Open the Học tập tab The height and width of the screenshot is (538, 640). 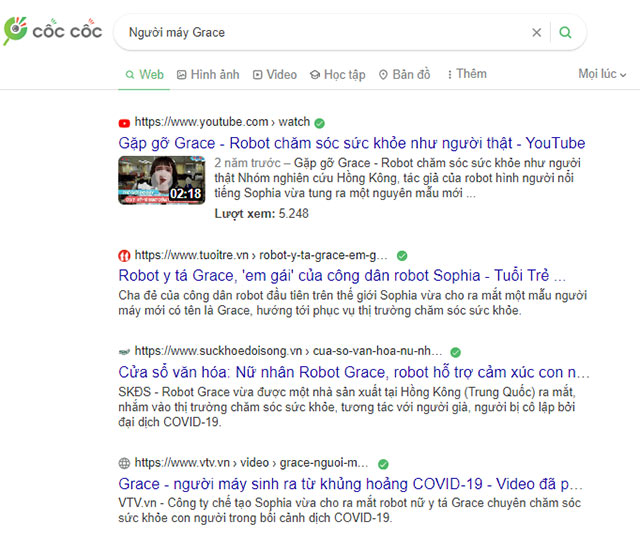point(338,75)
